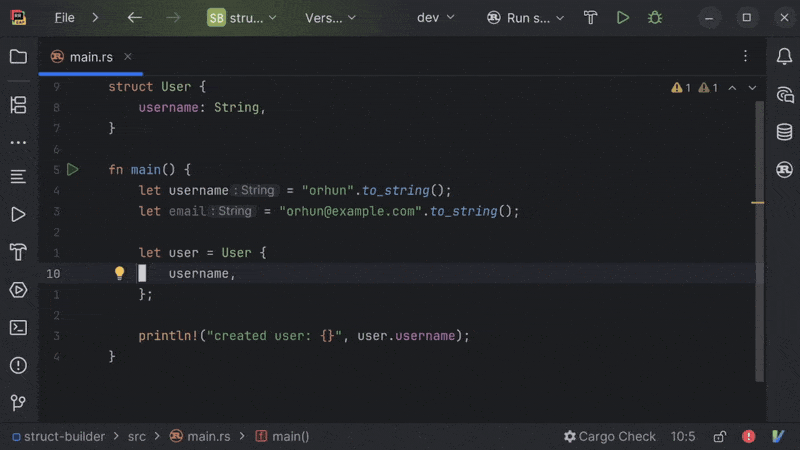The width and height of the screenshot is (800, 450).
Task: Click the second weak-warning count indicator
Action: pyautogui.click(x=708, y=88)
